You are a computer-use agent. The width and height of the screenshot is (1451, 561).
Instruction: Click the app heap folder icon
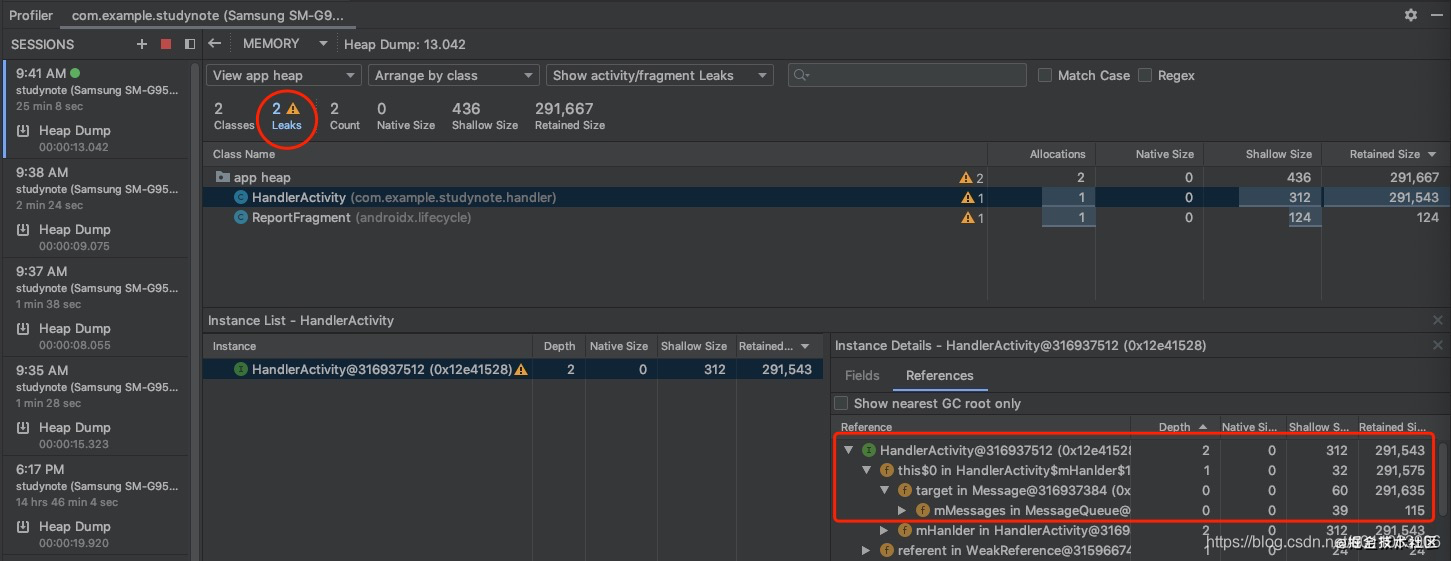coord(222,177)
